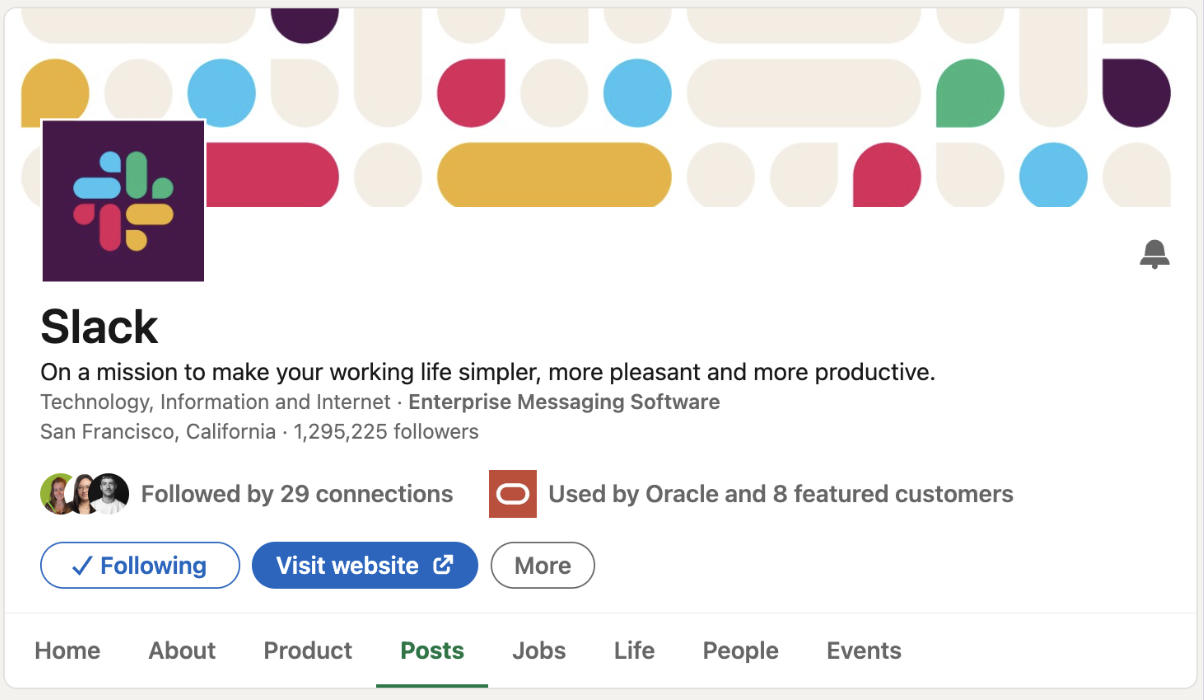The height and width of the screenshot is (700, 1204).
Task: Switch to the Home tab
Action: click(x=67, y=651)
